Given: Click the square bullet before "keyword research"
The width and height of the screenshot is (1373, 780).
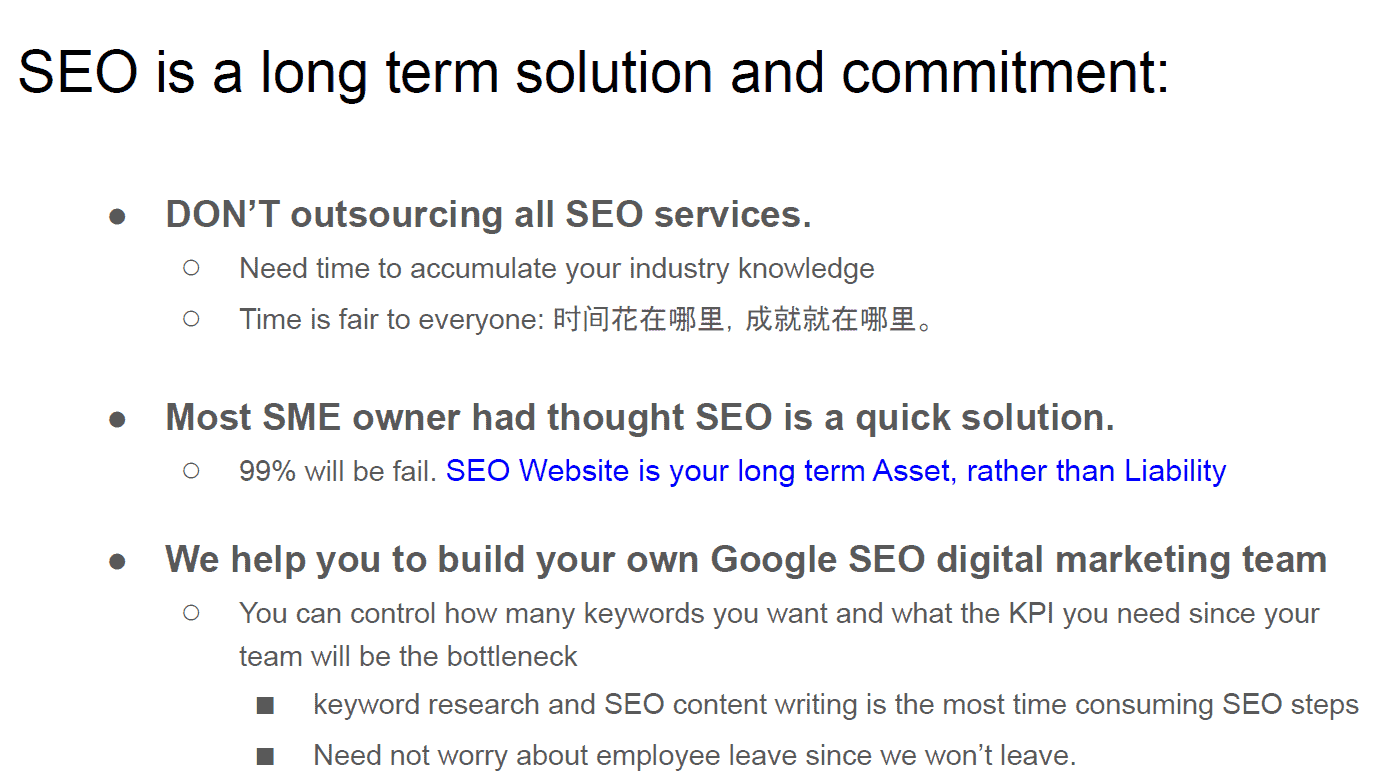Looking at the screenshot, I should tap(265, 706).
